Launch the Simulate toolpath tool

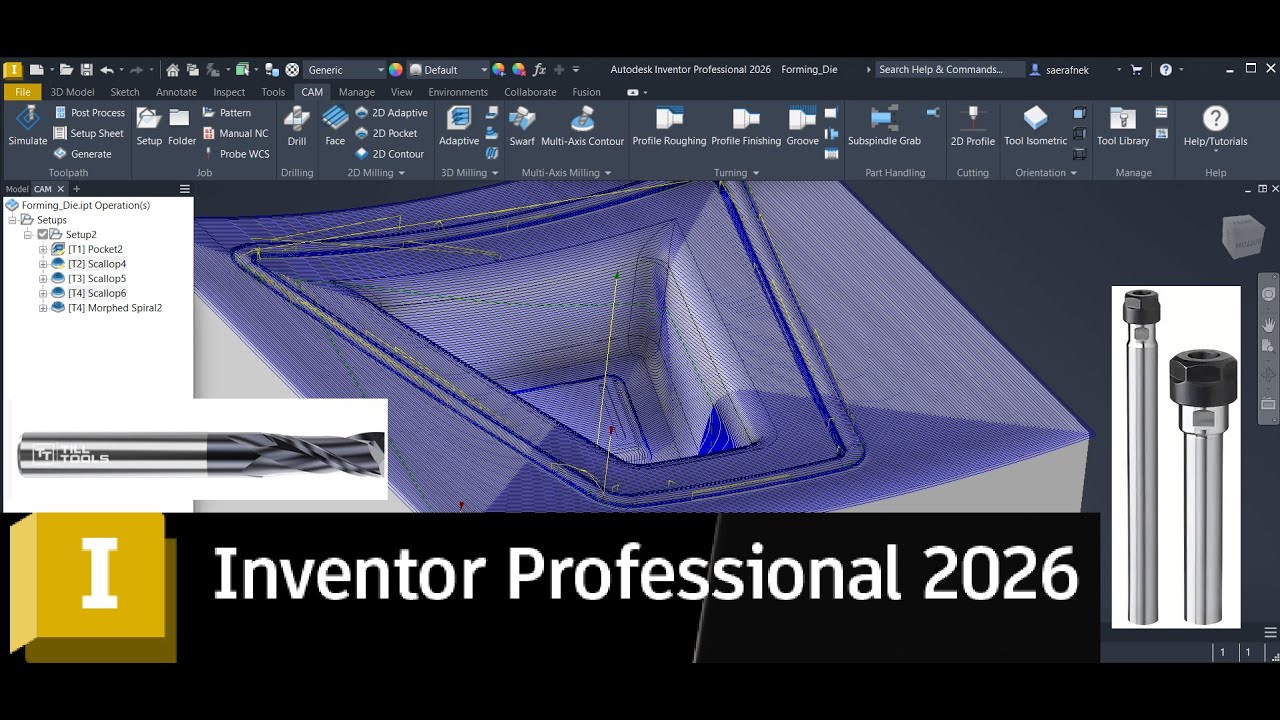coord(28,126)
